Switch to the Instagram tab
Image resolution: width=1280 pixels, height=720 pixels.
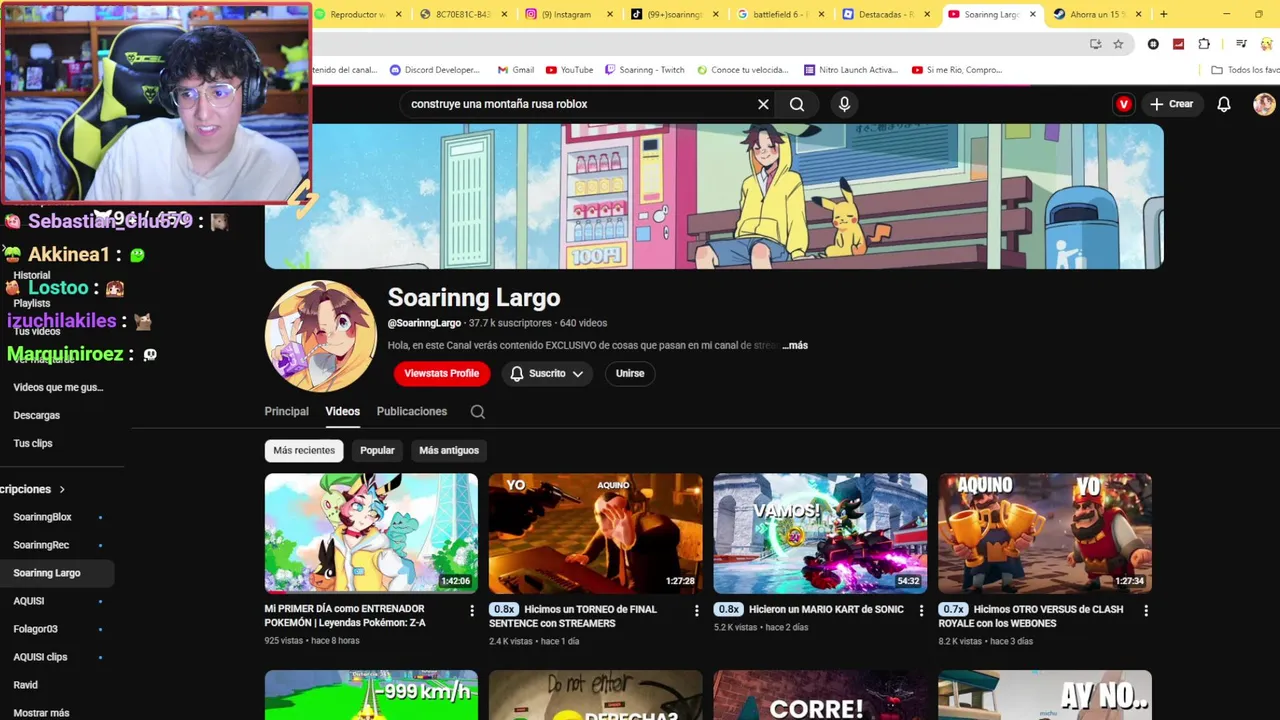(x=567, y=14)
